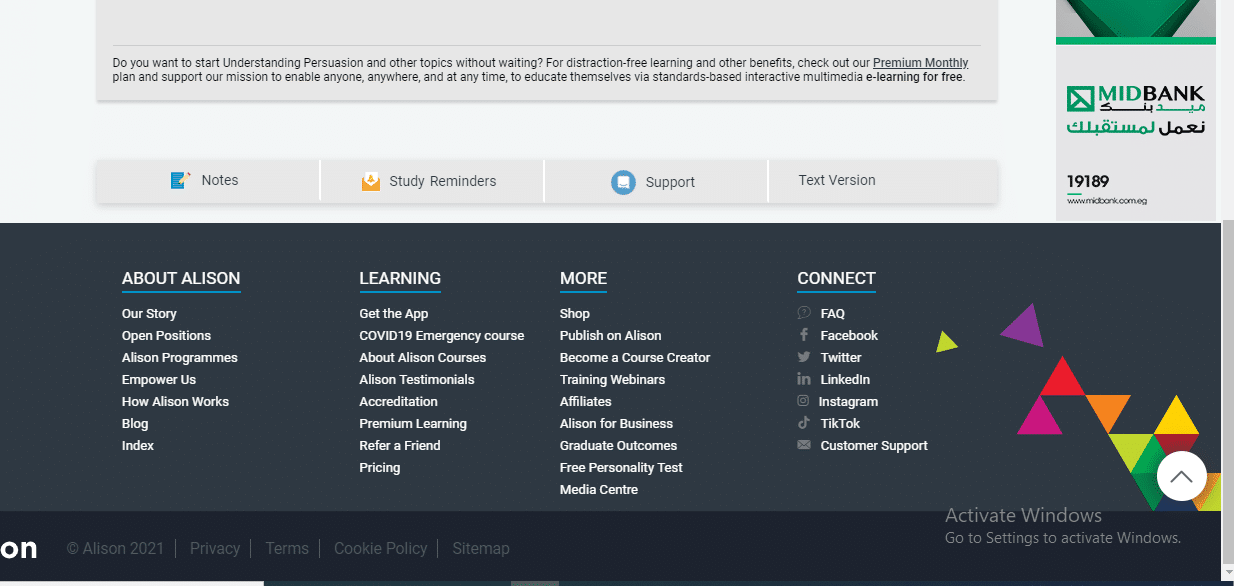This screenshot has height=586, width=1234.
Task: Open the Get the App link
Action: pyautogui.click(x=394, y=313)
